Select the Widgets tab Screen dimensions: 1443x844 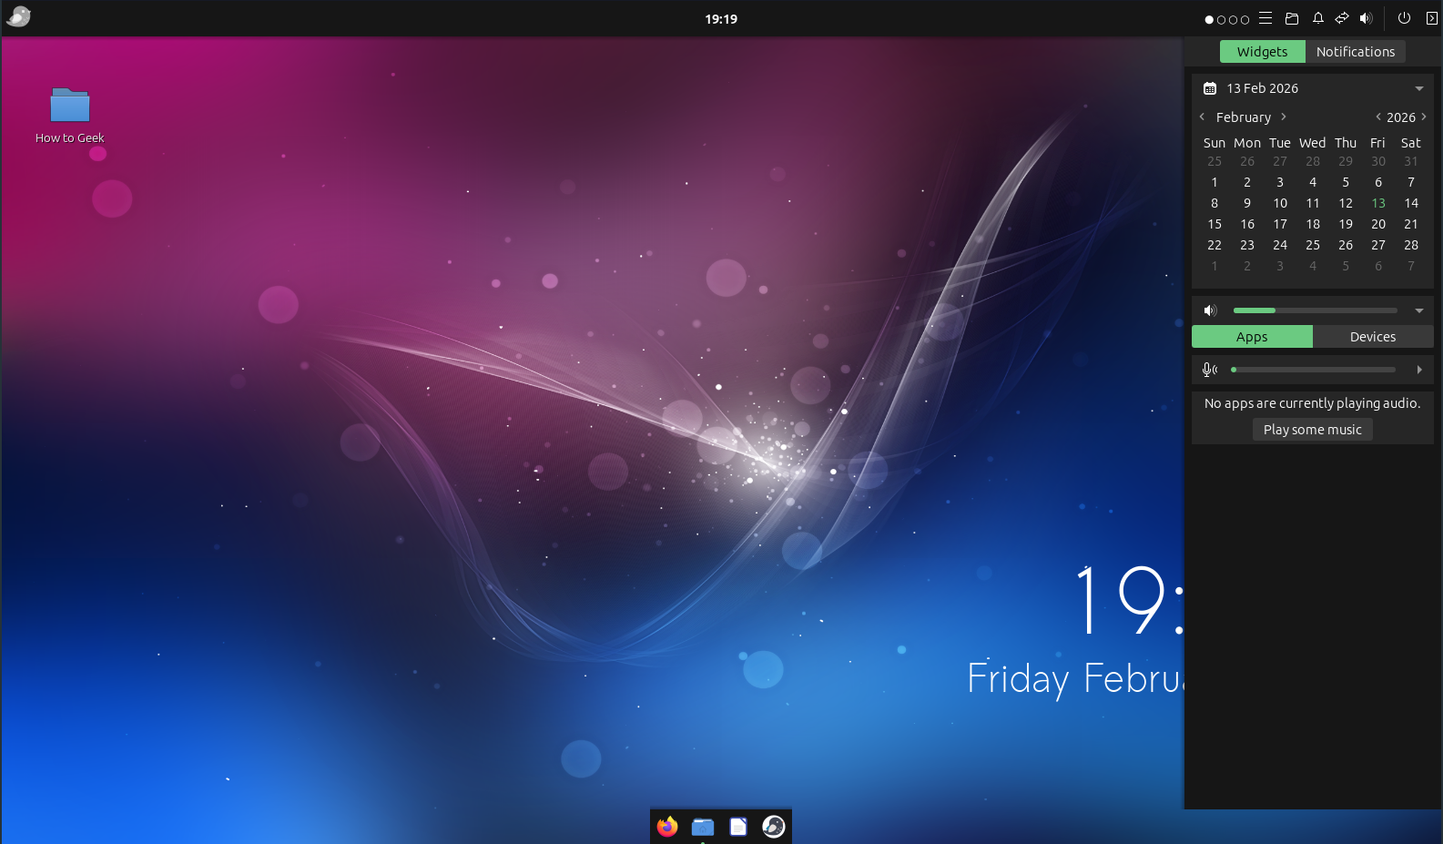tap(1262, 52)
